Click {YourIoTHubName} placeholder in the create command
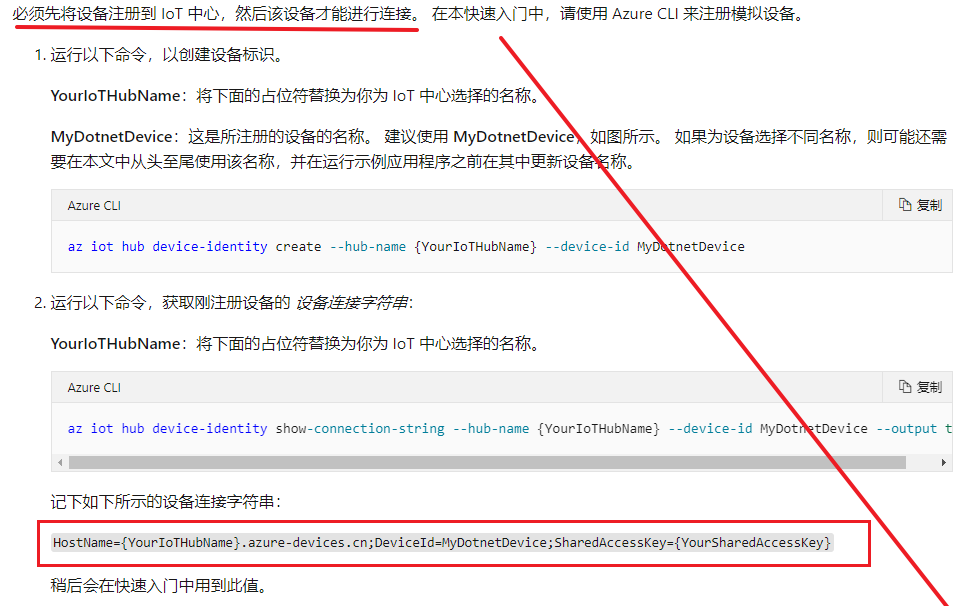The image size is (980, 606). [475, 246]
